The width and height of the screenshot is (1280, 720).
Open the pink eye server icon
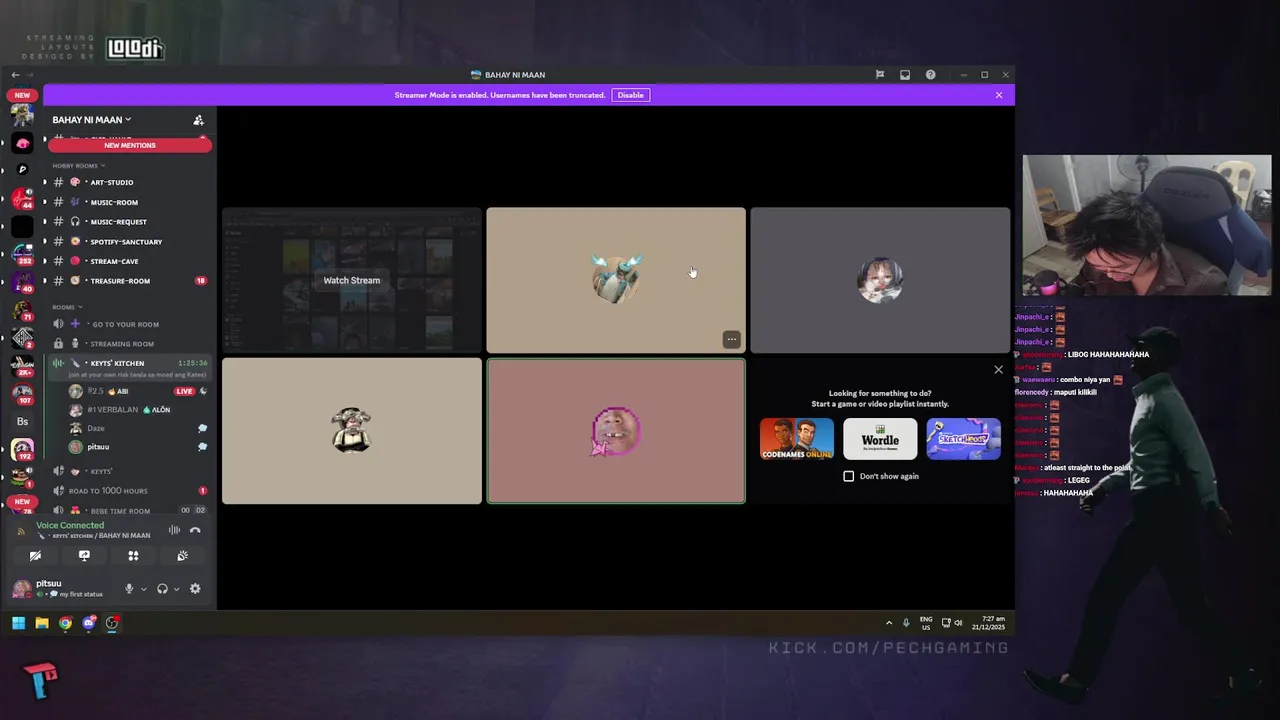coord(22,143)
